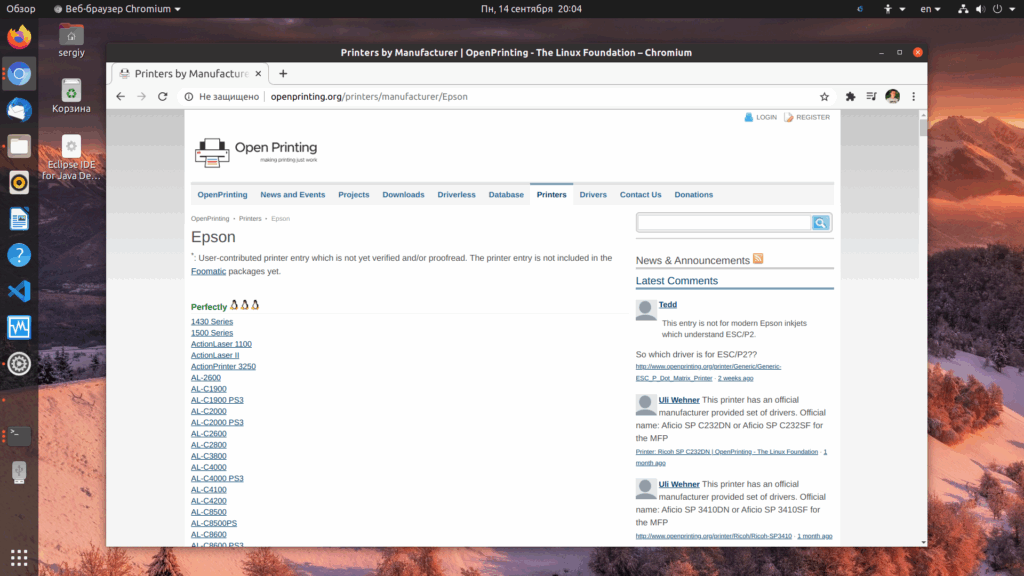
Task: Open News and Events nav item
Action: [x=293, y=195]
